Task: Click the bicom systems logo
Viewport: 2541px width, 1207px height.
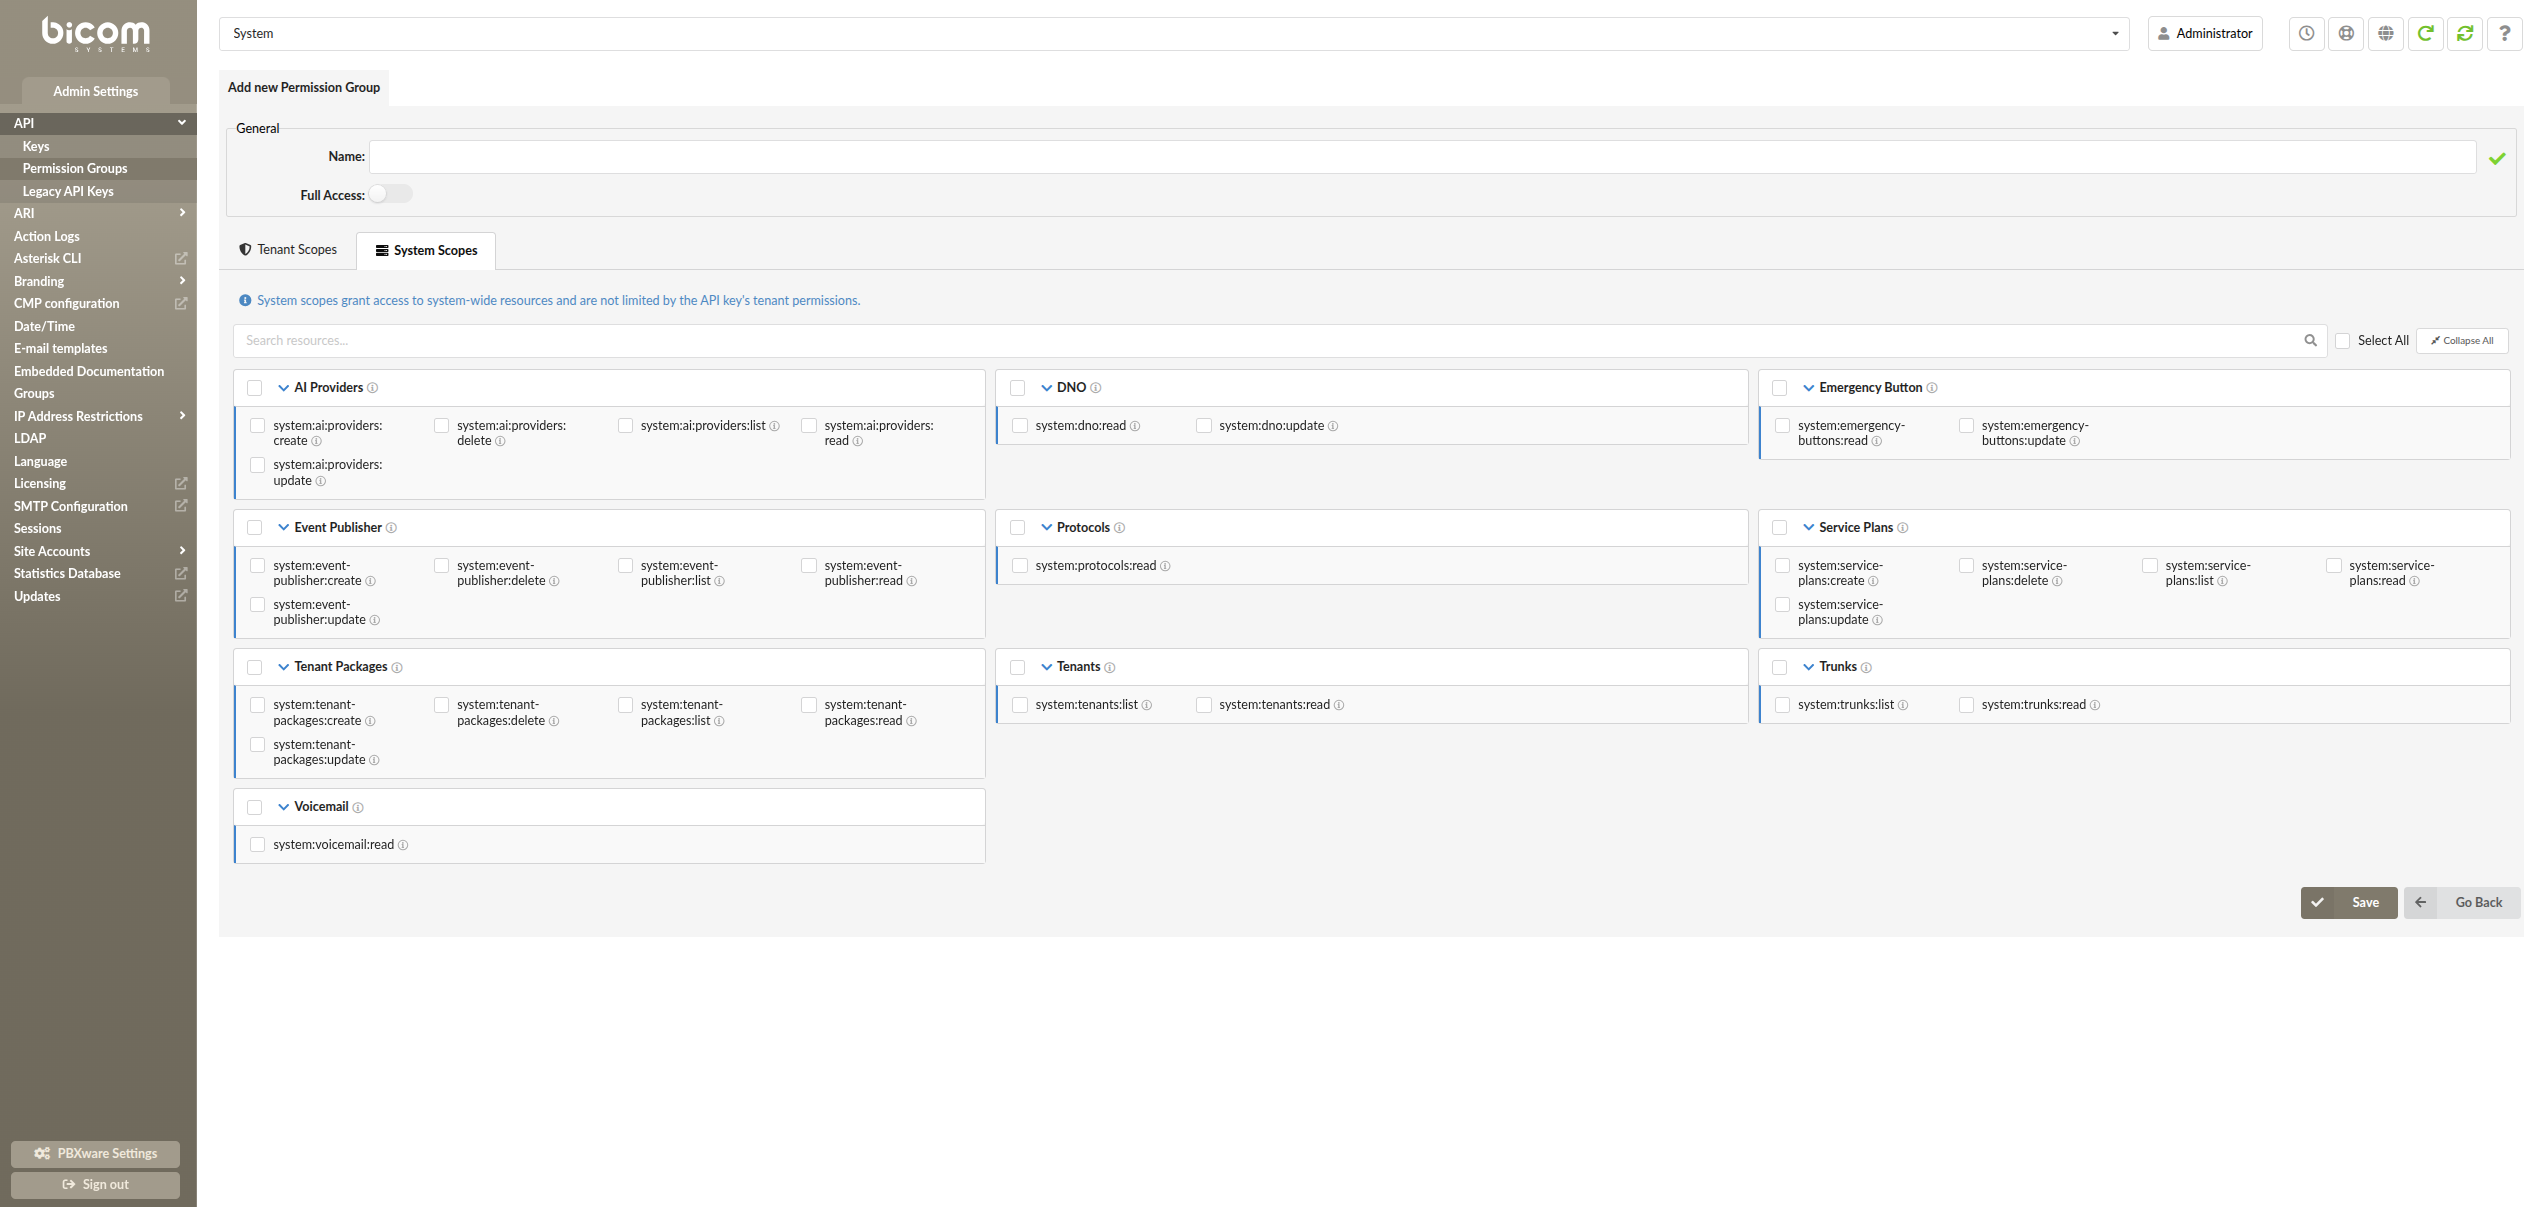Action: tap(96, 34)
